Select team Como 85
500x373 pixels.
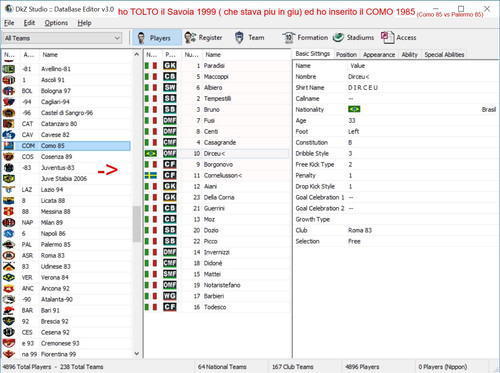pyautogui.click(x=67, y=146)
